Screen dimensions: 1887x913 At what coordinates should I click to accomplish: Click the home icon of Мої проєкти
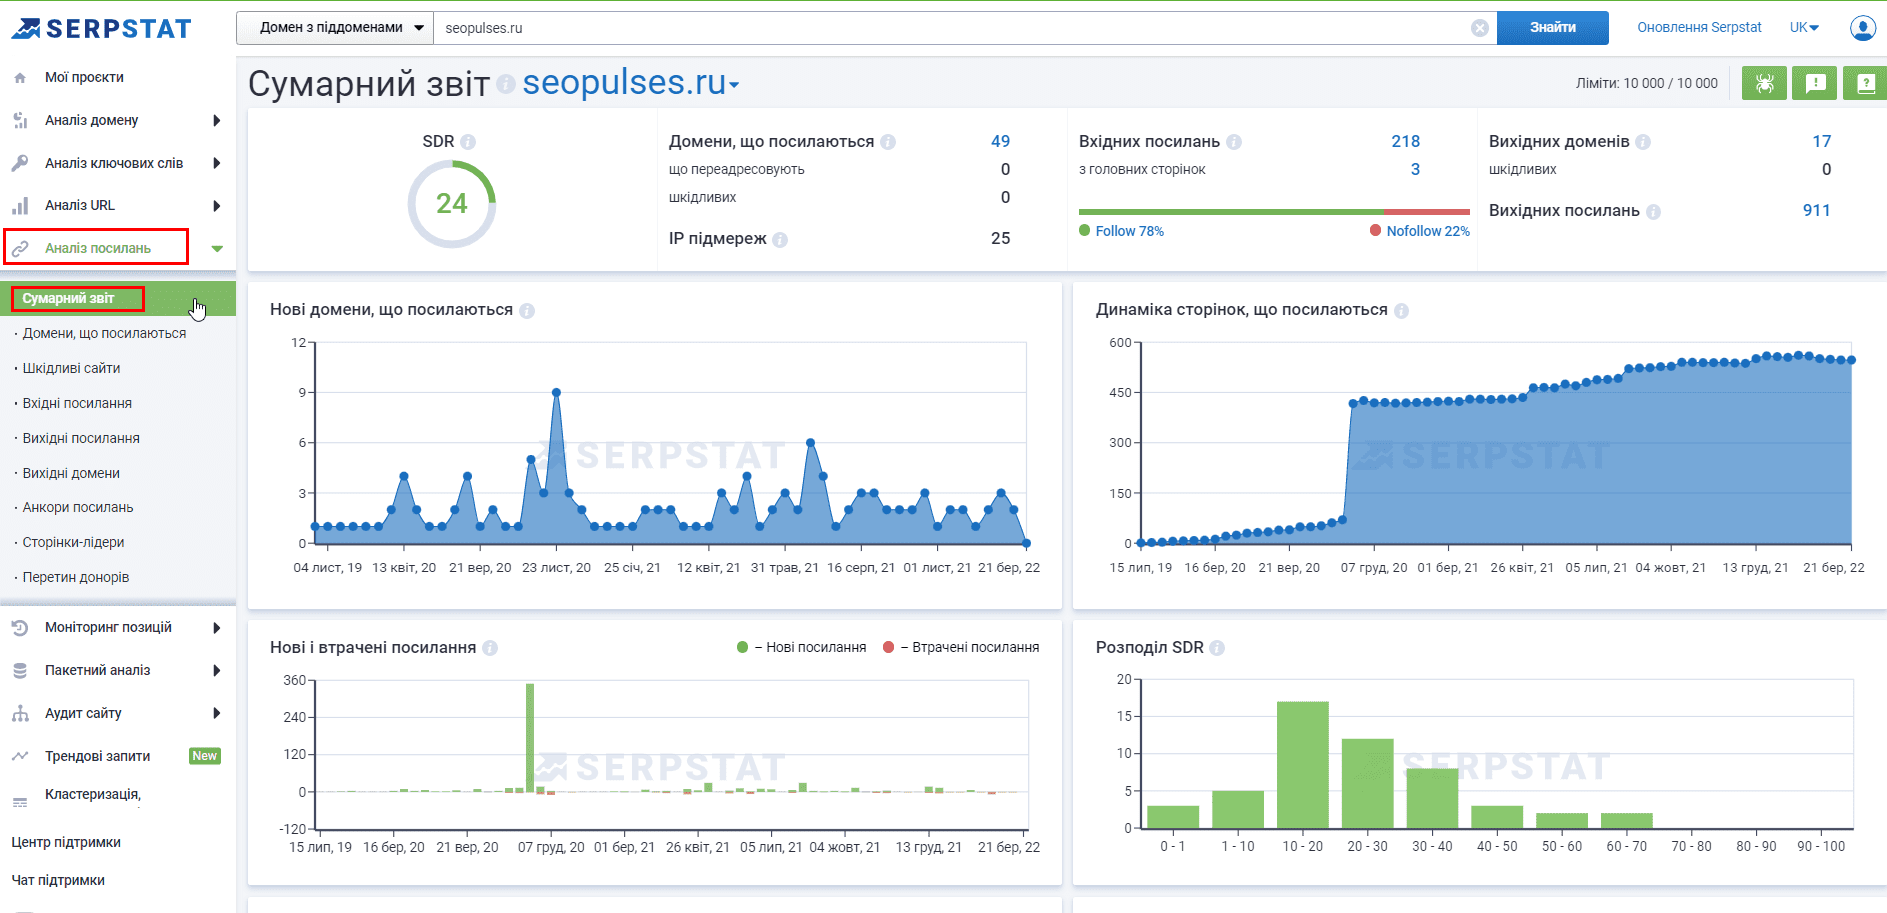pyautogui.click(x=20, y=78)
